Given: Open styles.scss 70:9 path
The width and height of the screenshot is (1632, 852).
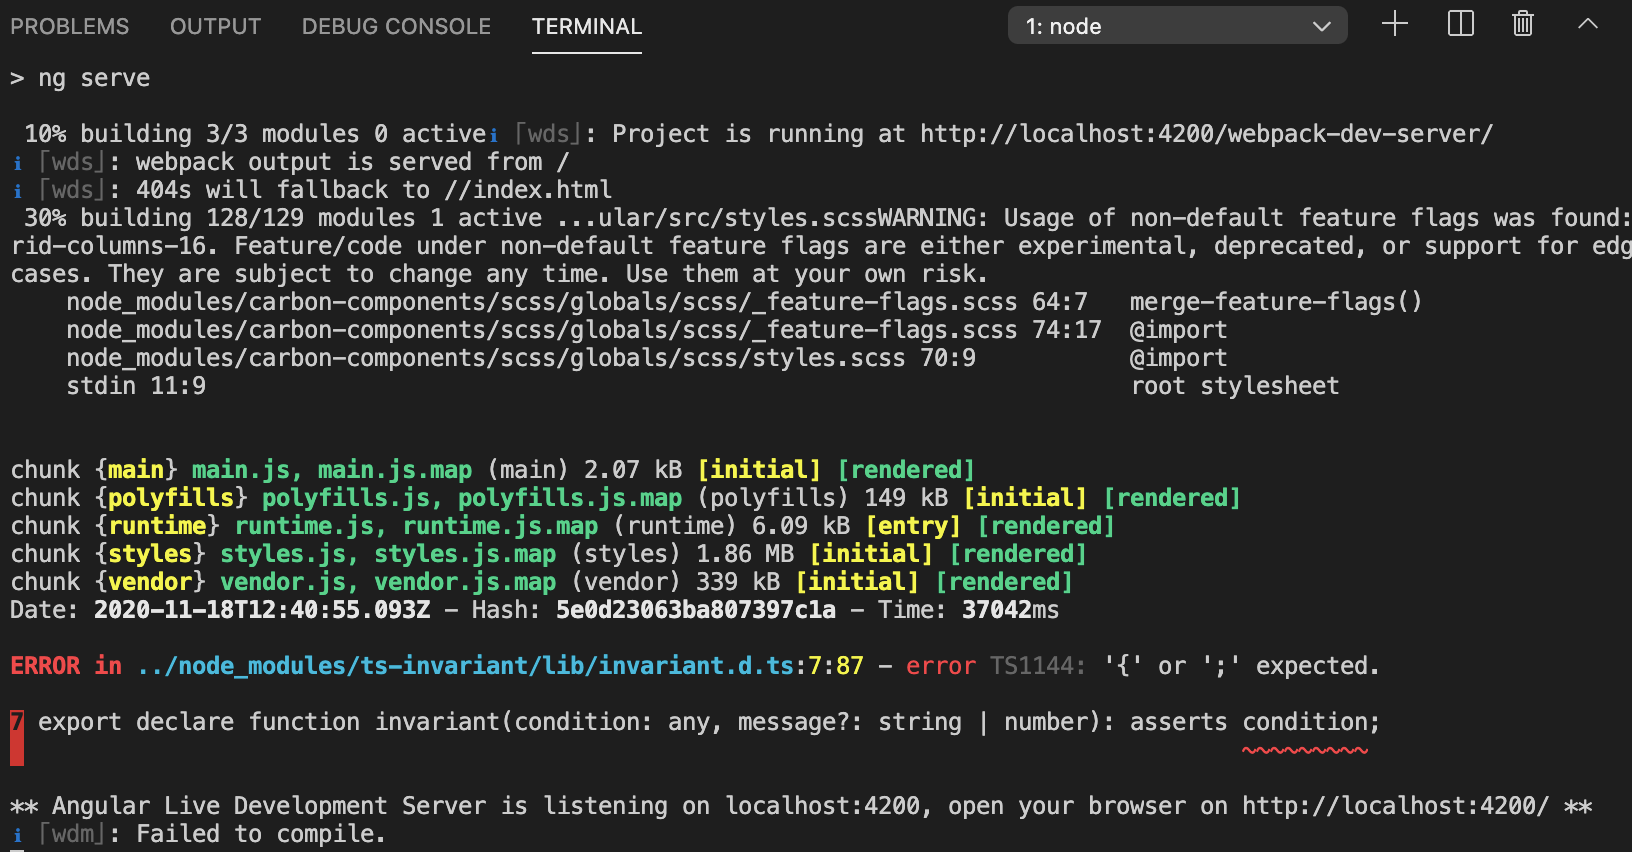Looking at the screenshot, I should 521,358.
